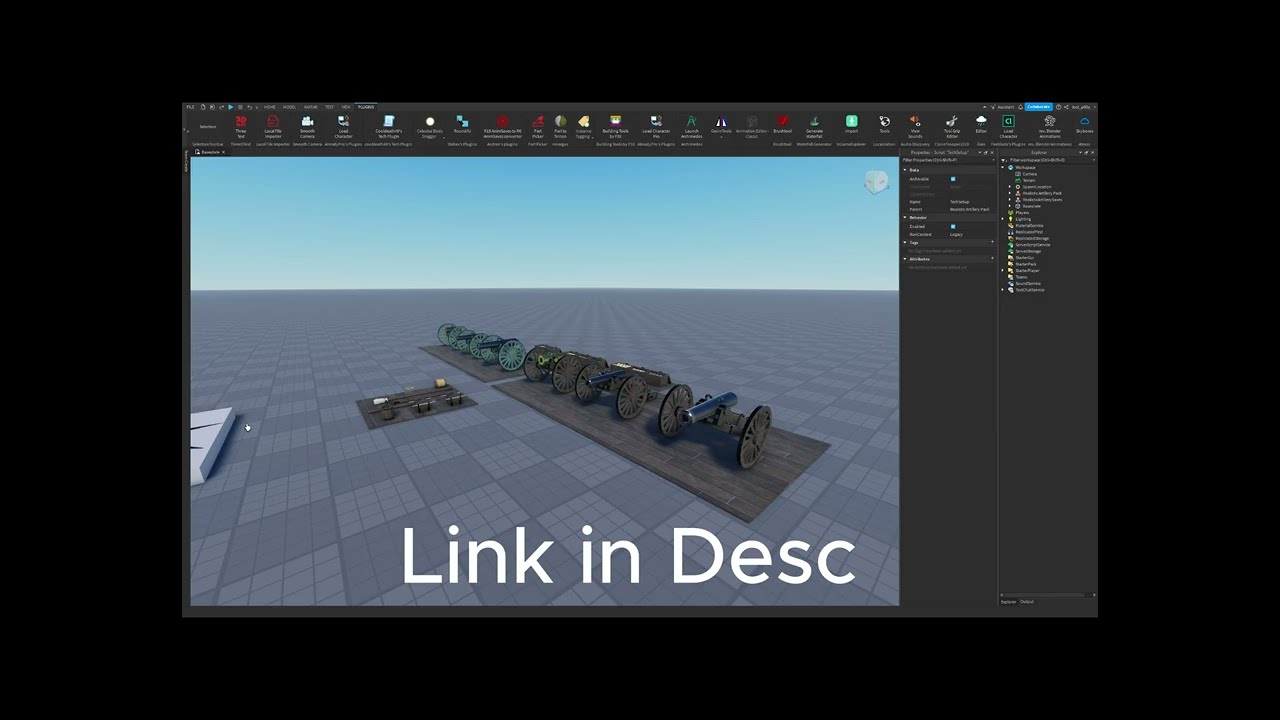Open the Three Text 3D plugin
The image size is (1280, 720).
[x=240, y=126]
